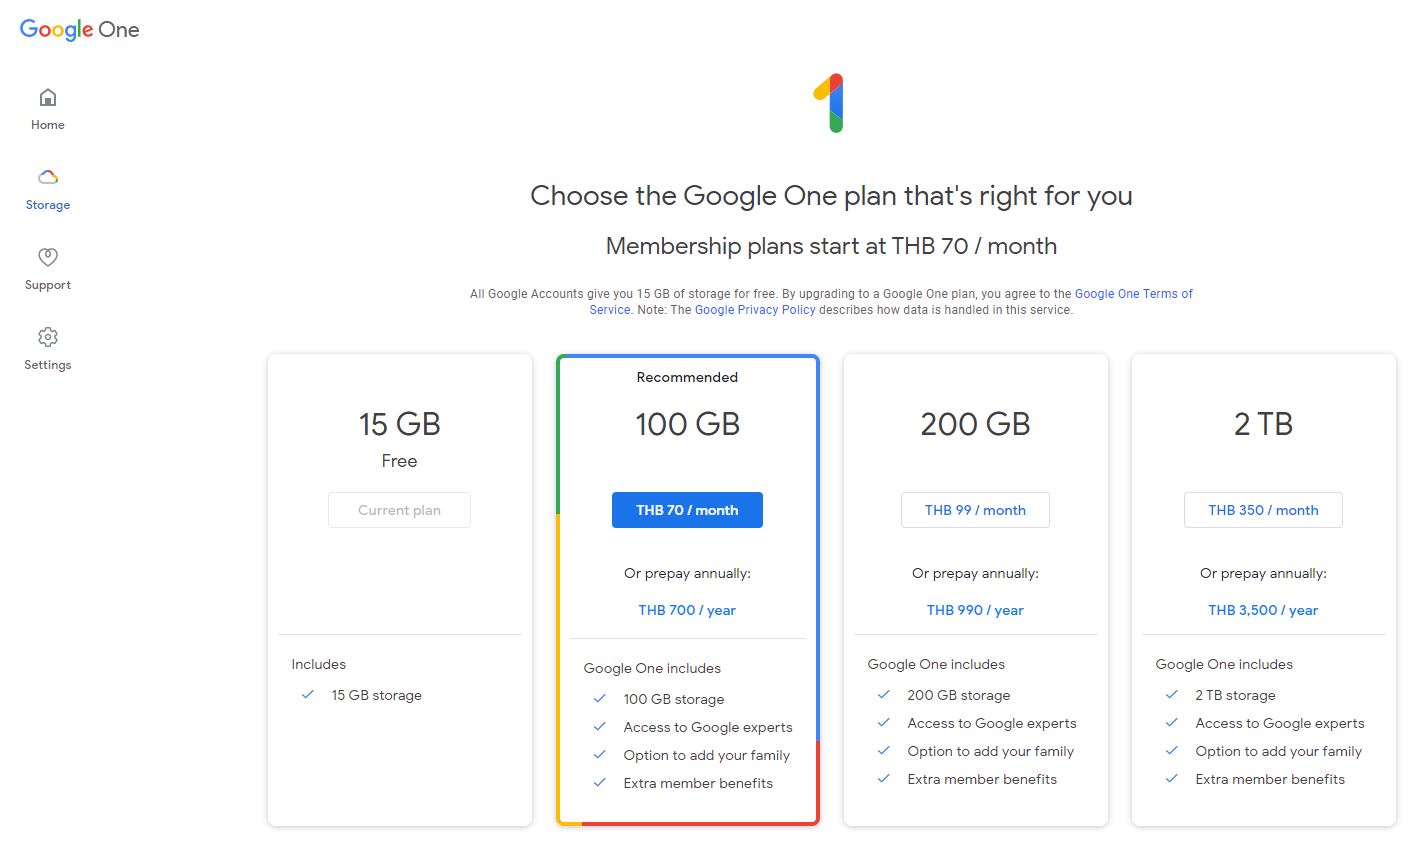Click the Support heart icon
The width and height of the screenshot is (1424, 851).
pos(48,257)
